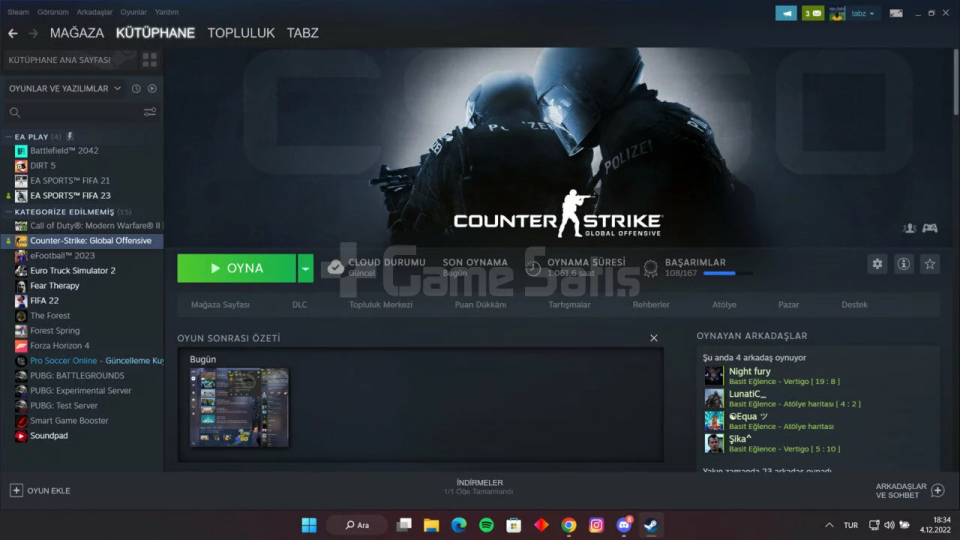Open the Rehberler link
Screen dimensions: 960x540
click(651, 305)
